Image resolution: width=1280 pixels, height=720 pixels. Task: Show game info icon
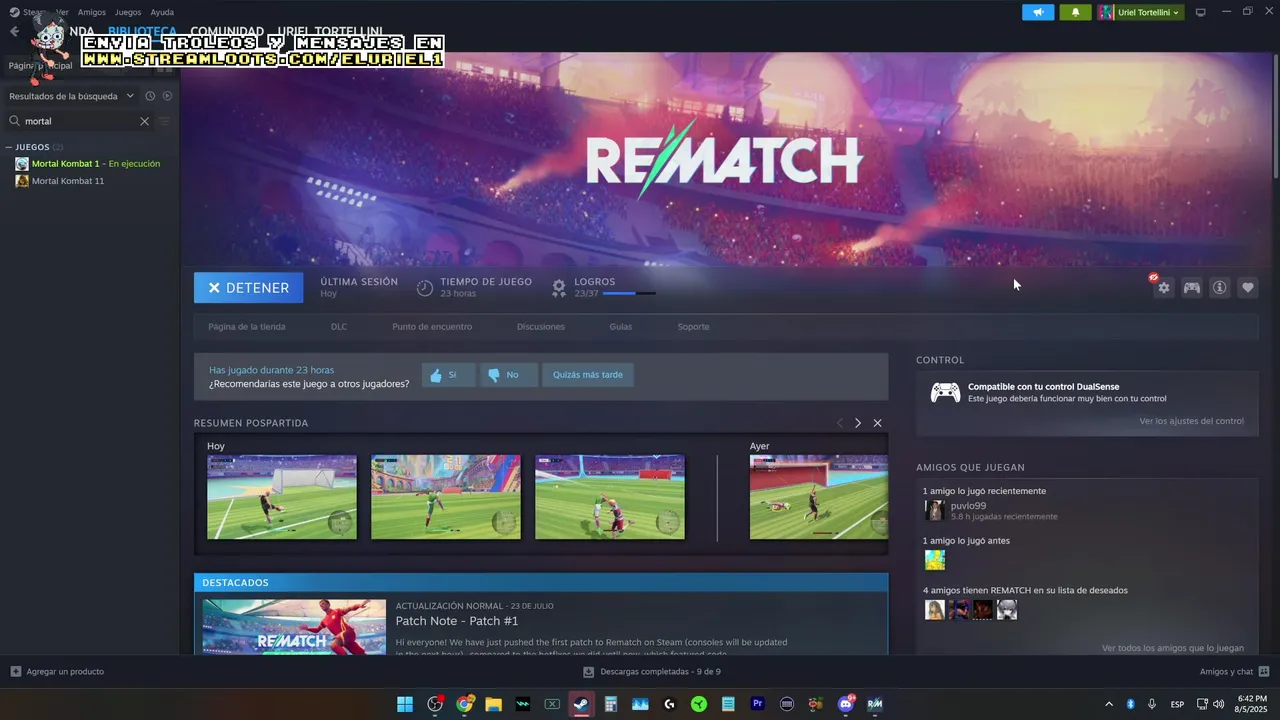click(1220, 288)
